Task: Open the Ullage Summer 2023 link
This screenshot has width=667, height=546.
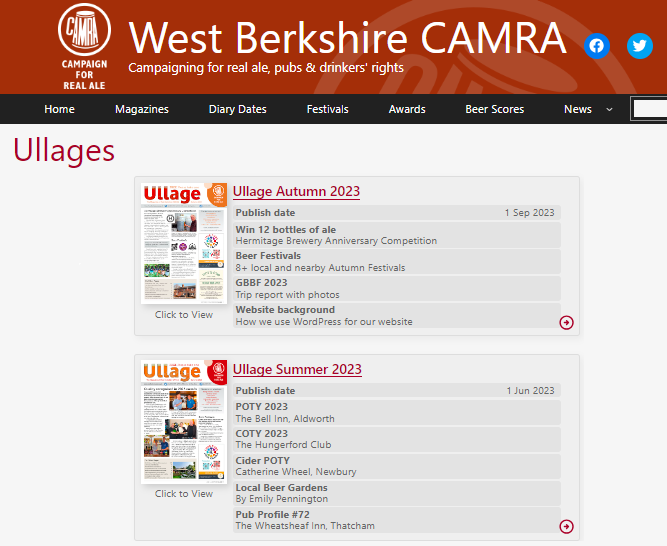Action: tap(297, 369)
